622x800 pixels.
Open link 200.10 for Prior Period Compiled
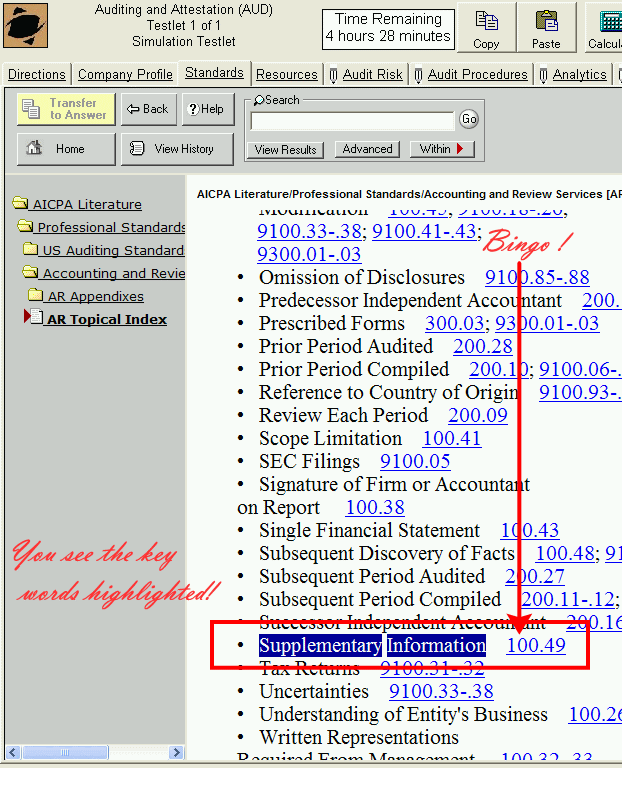pos(499,369)
